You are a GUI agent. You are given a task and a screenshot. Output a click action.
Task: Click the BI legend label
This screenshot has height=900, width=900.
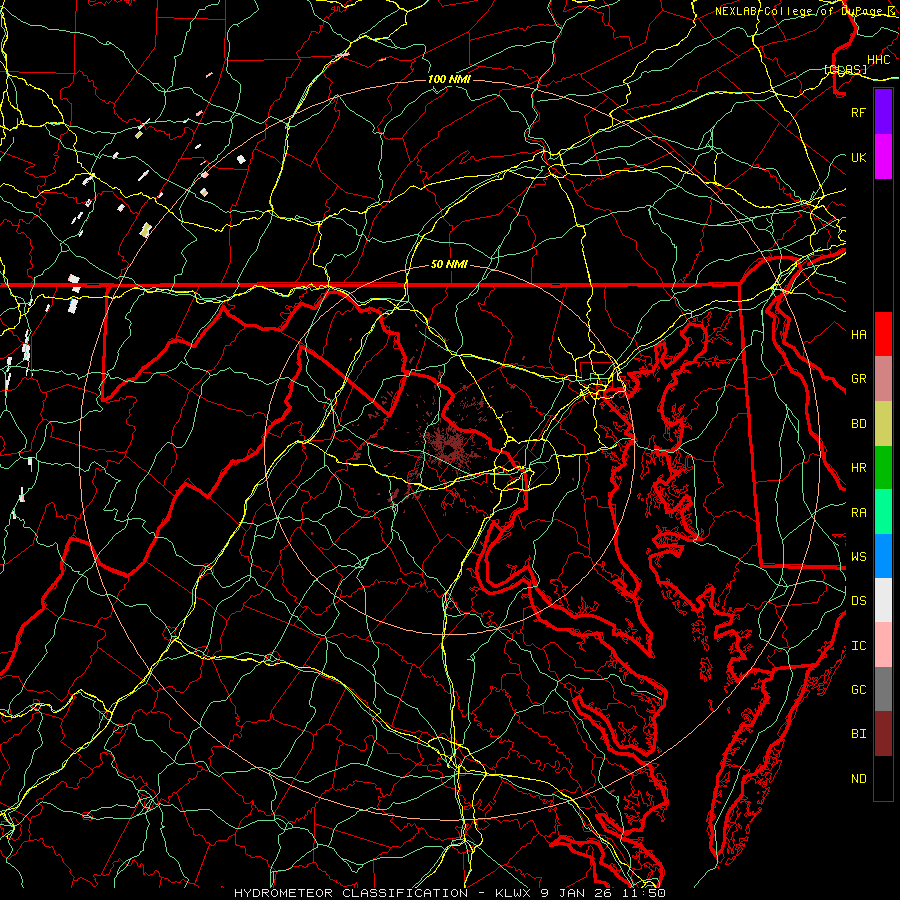[858, 734]
